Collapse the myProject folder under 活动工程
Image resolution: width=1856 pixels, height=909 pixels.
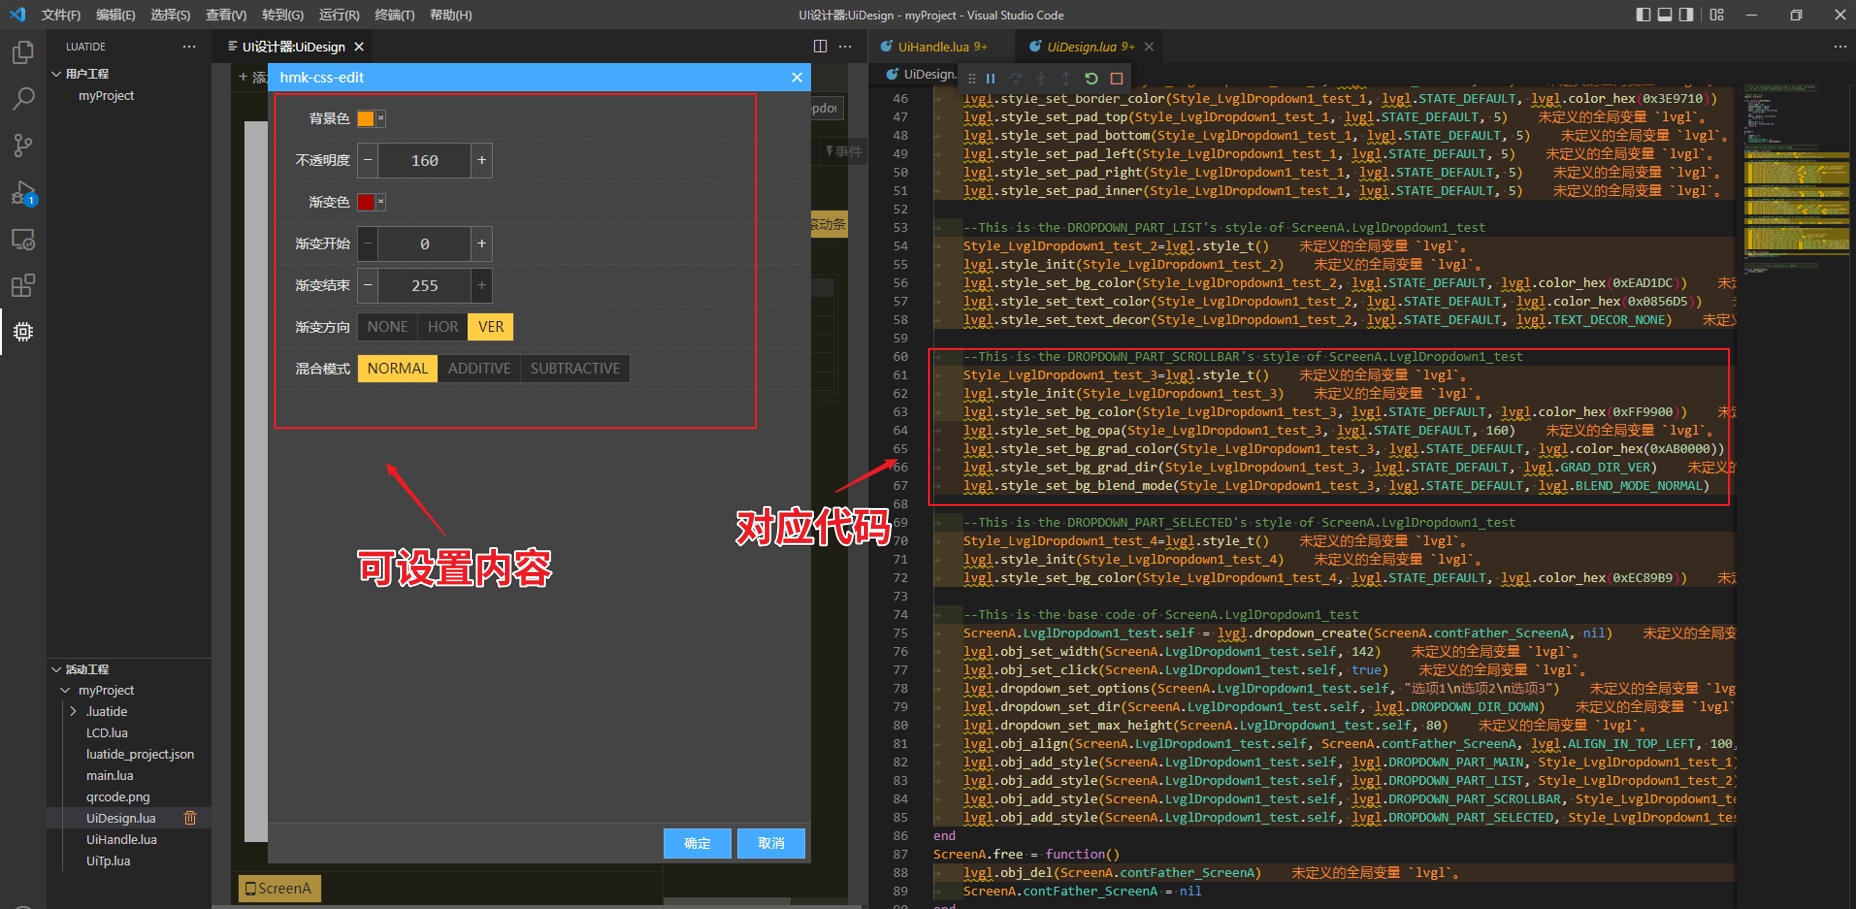(65, 691)
